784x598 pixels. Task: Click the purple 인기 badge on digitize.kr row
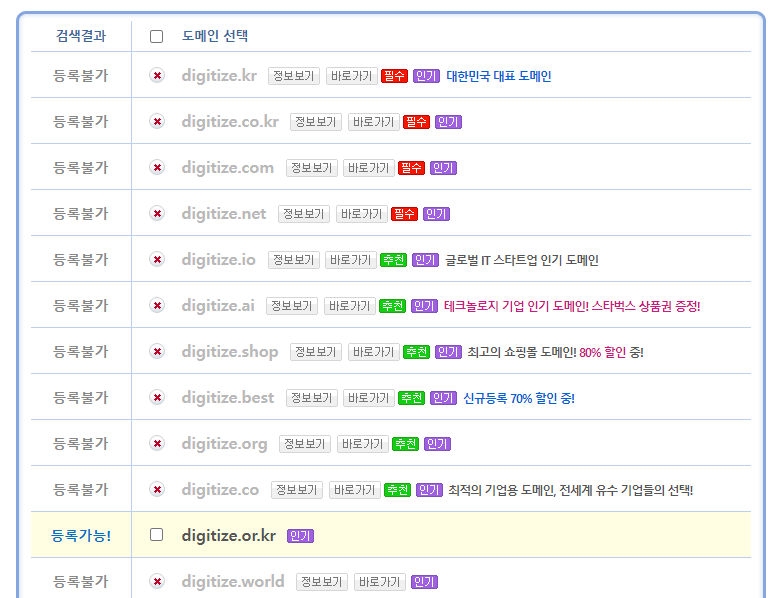click(426, 76)
